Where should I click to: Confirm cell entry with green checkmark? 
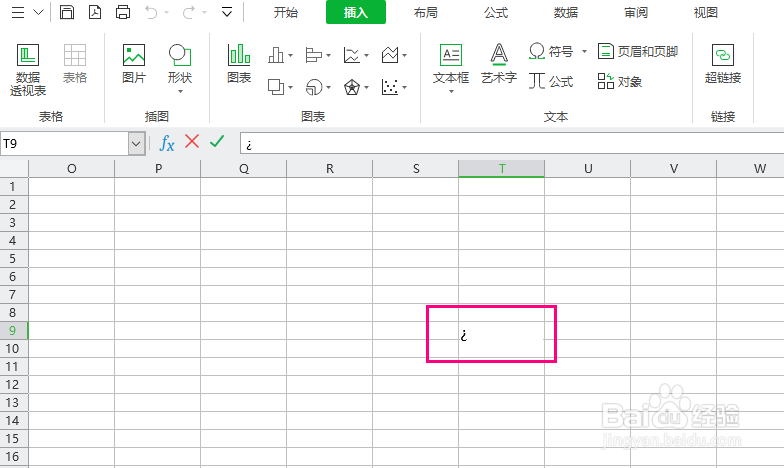click(217, 142)
